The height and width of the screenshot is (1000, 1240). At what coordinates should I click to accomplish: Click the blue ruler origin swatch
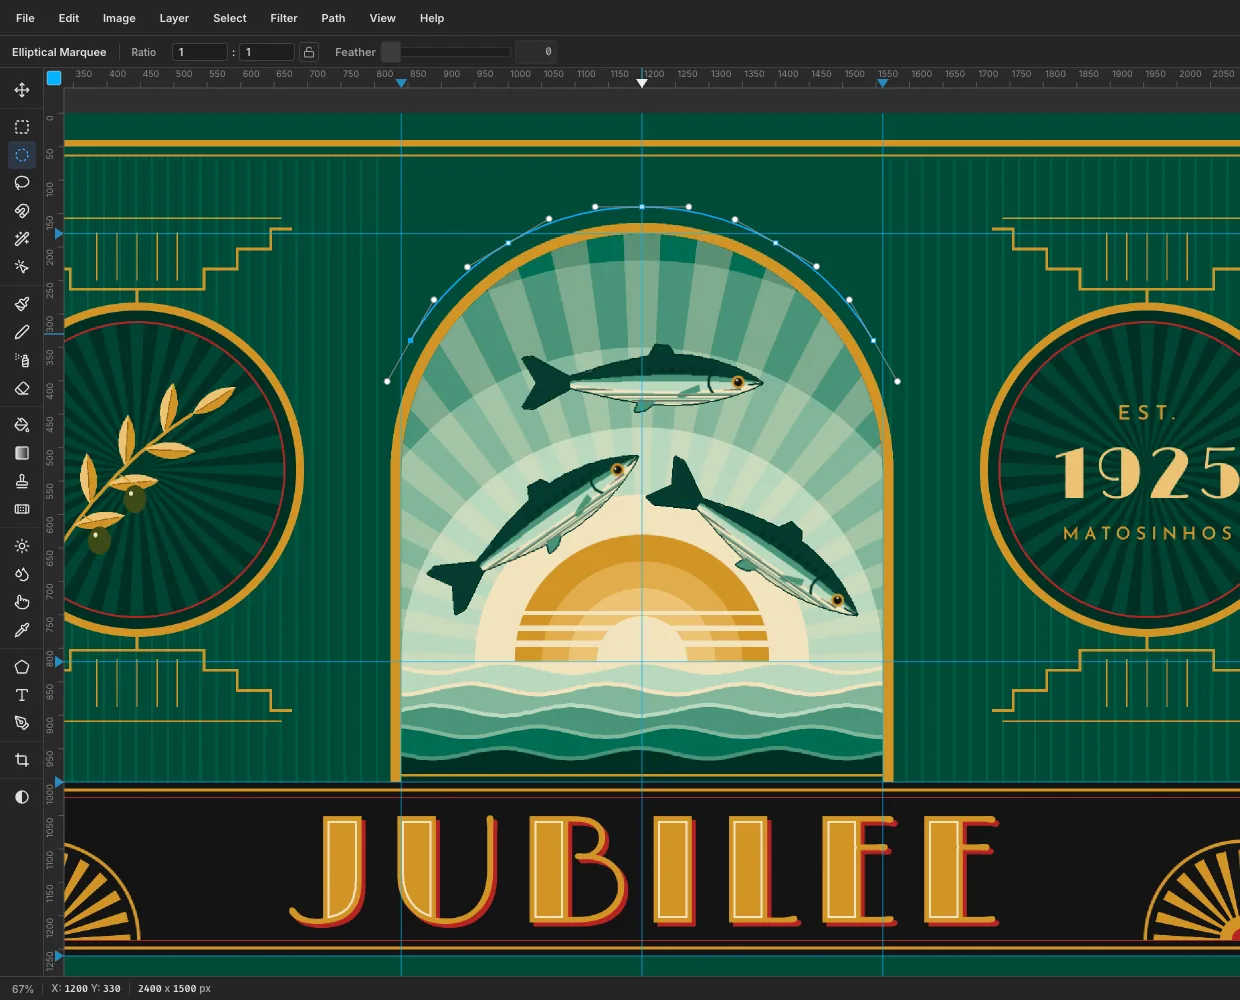(54, 77)
